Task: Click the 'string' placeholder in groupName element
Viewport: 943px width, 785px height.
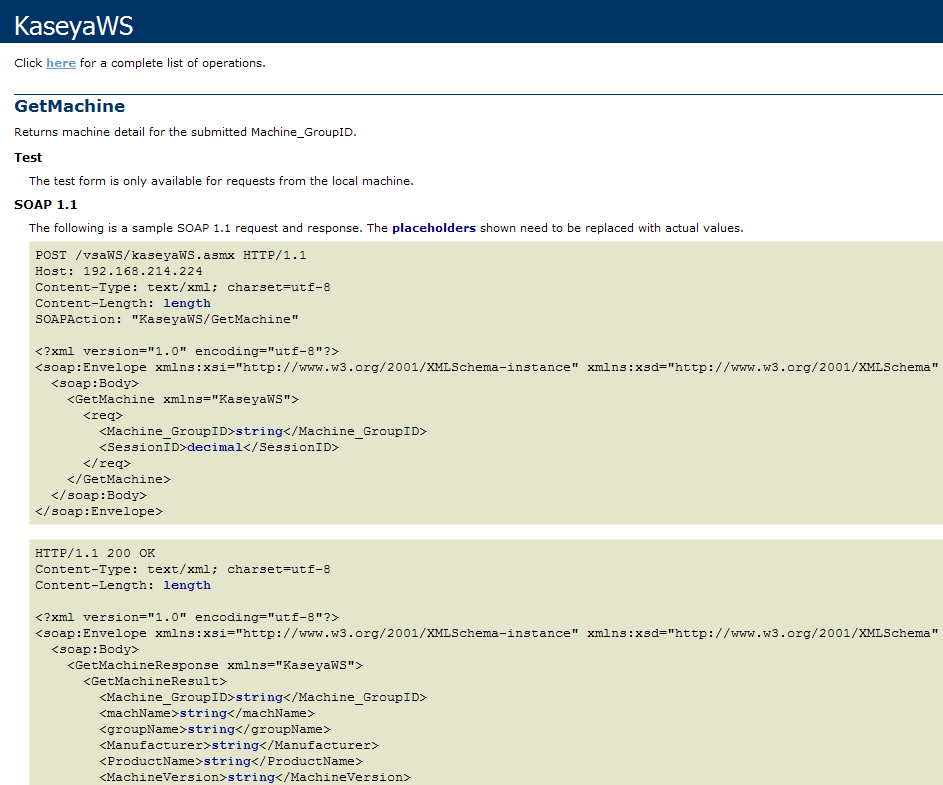Action: tap(211, 729)
